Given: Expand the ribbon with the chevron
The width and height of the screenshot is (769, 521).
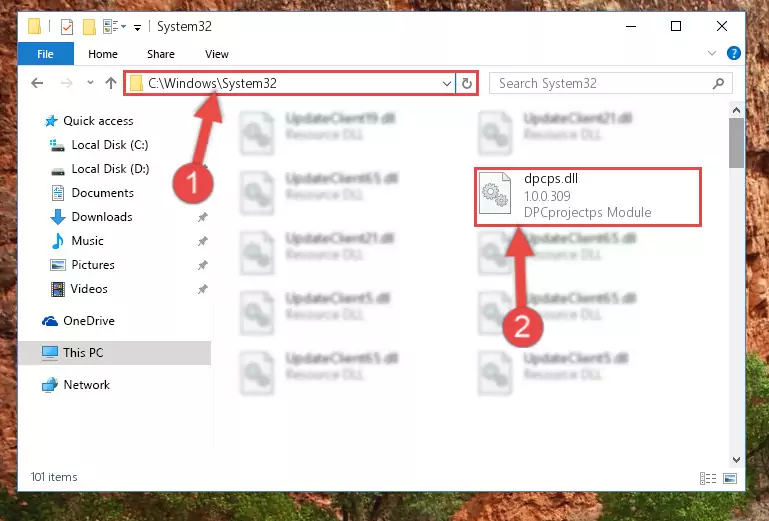Looking at the screenshot, I should pos(712,53).
